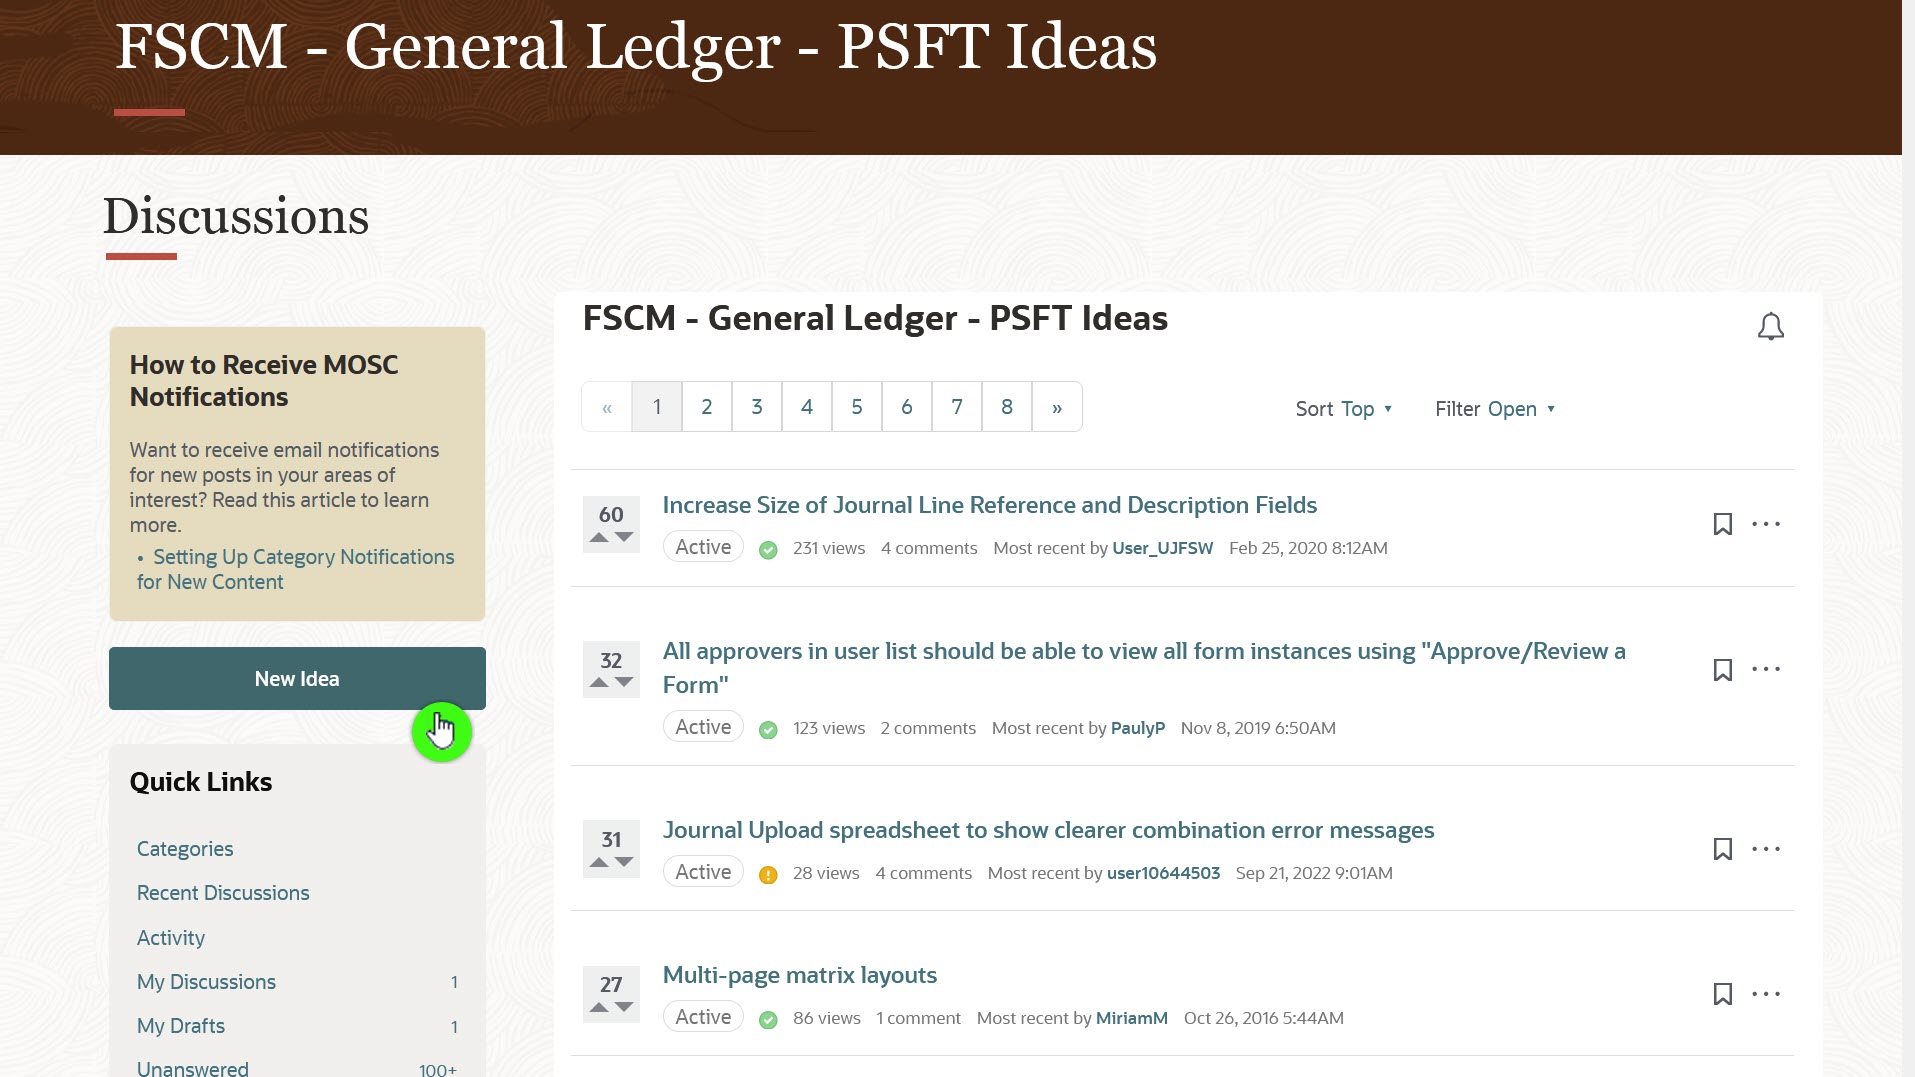Bookmark the "Journal Upload spreadsheet" discussion
Image resolution: width=1915 pixels, height=1077 pixels.
(x=1723, y=848)
